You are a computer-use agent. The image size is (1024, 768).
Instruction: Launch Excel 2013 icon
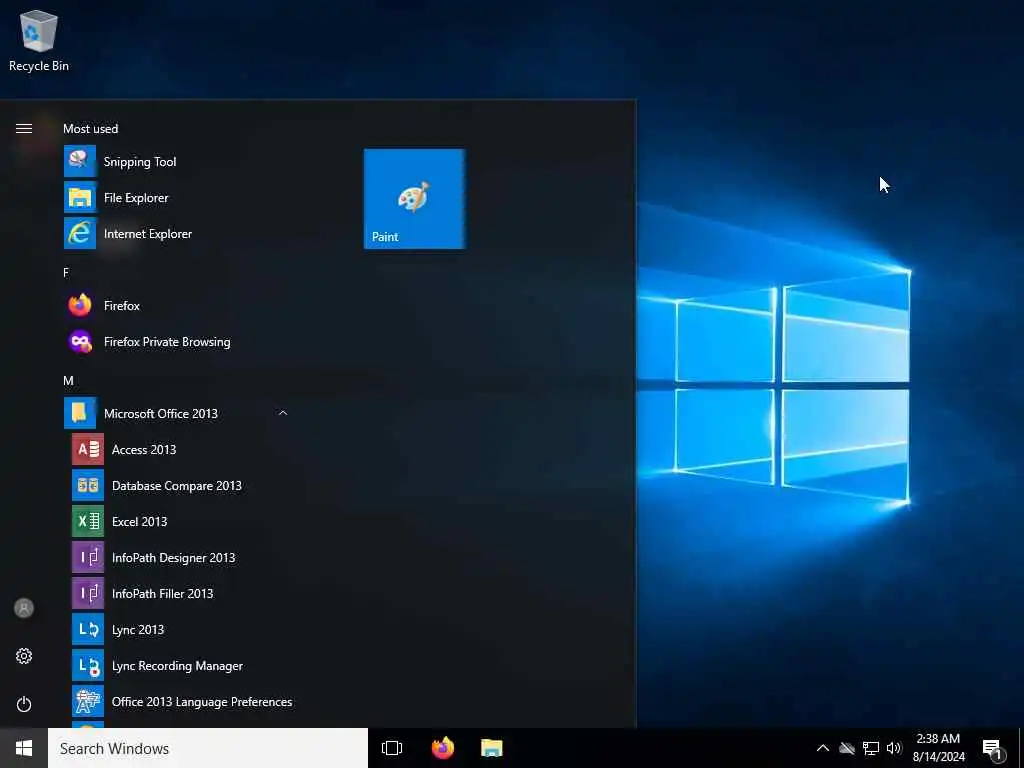88,521
